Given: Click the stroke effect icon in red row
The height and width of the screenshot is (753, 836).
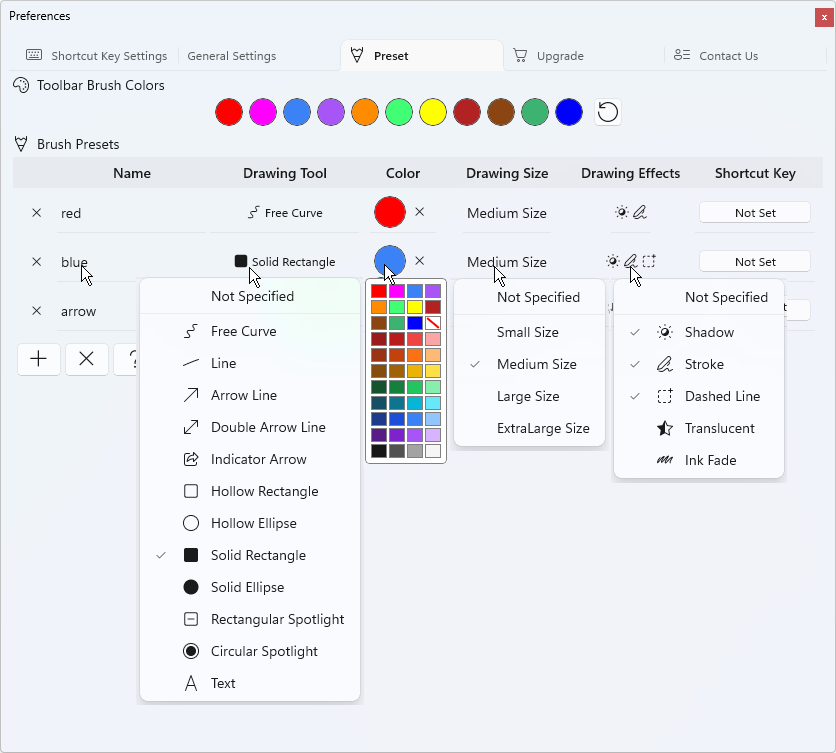Looking at the screenshot, I should click(640, 212).
